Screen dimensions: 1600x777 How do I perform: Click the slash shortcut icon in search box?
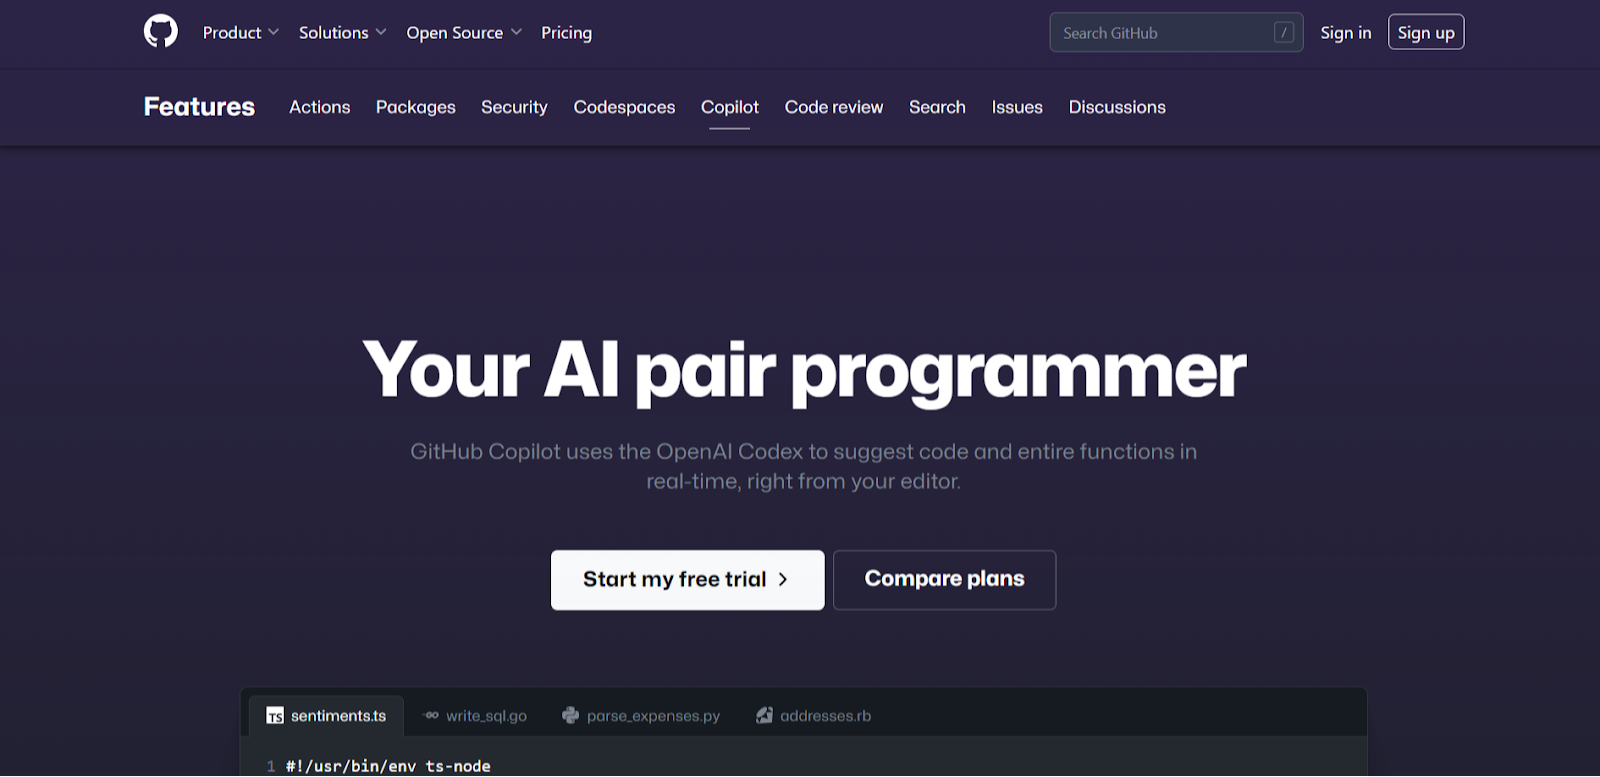[1284, 33]
